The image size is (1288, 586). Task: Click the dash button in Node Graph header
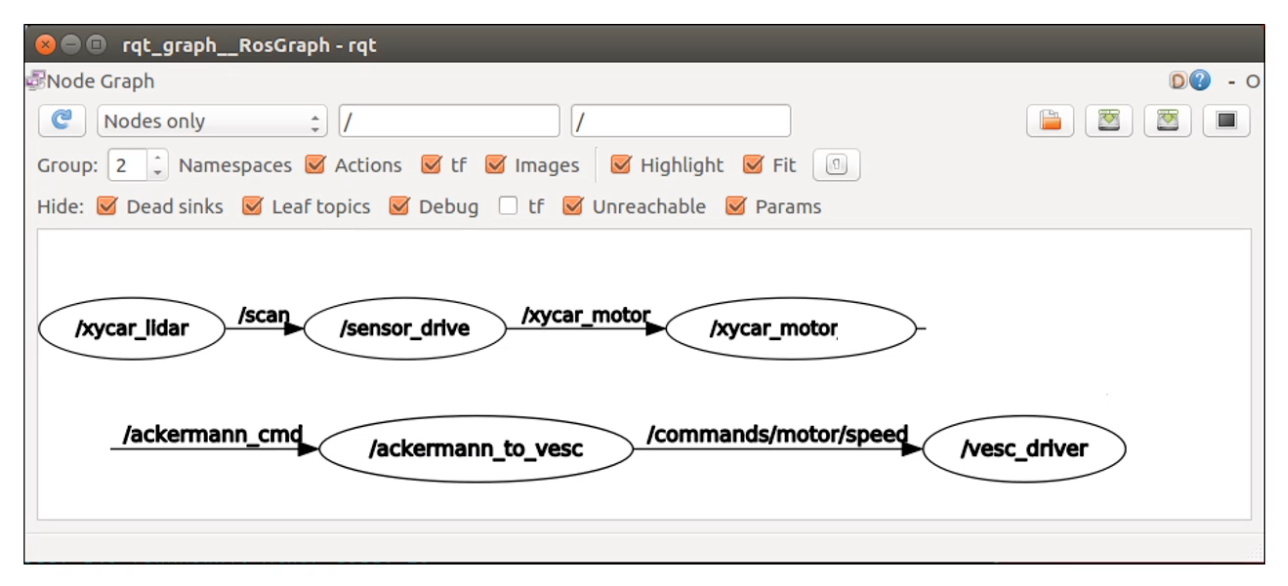point(1233,82)
